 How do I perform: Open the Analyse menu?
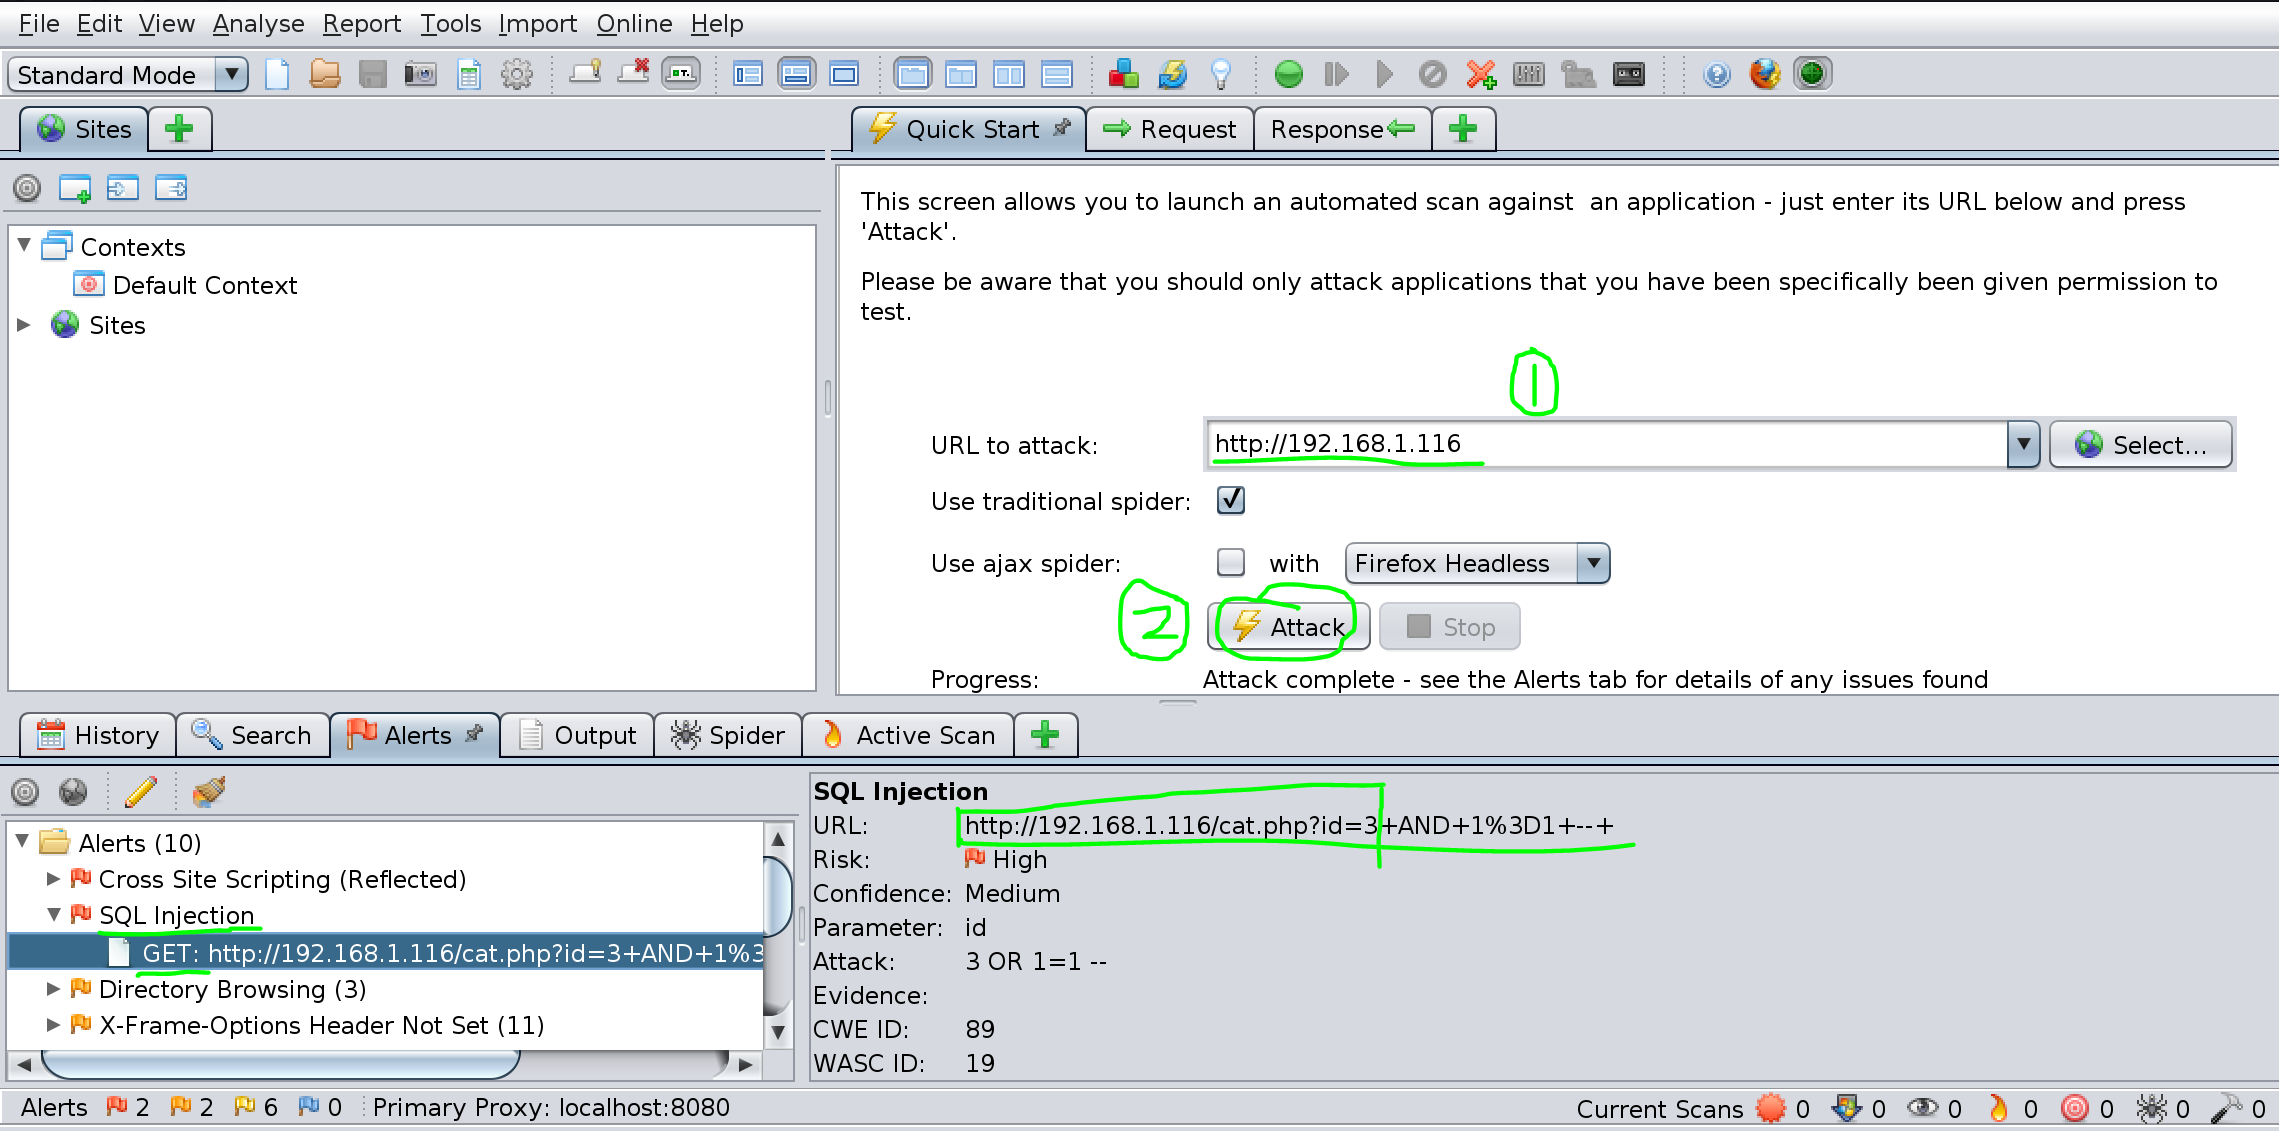click(258, 23)
